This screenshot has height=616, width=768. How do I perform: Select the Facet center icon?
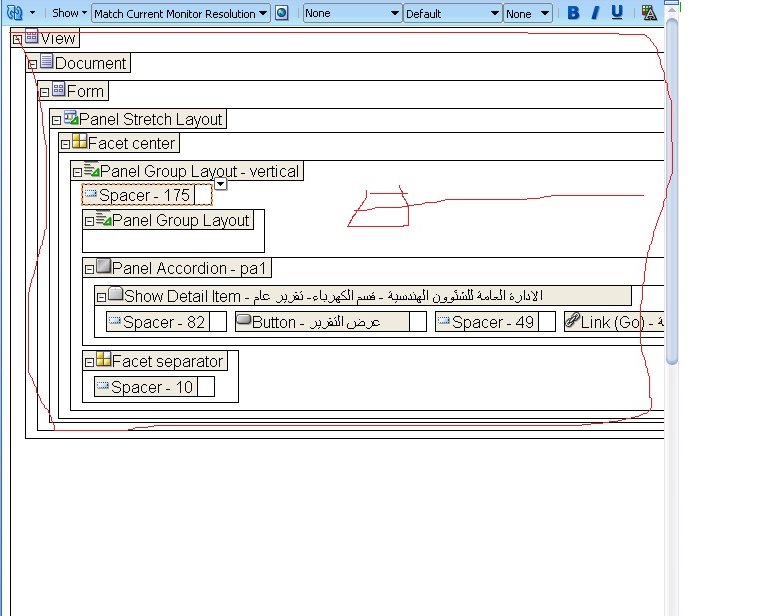click(79, 143)
